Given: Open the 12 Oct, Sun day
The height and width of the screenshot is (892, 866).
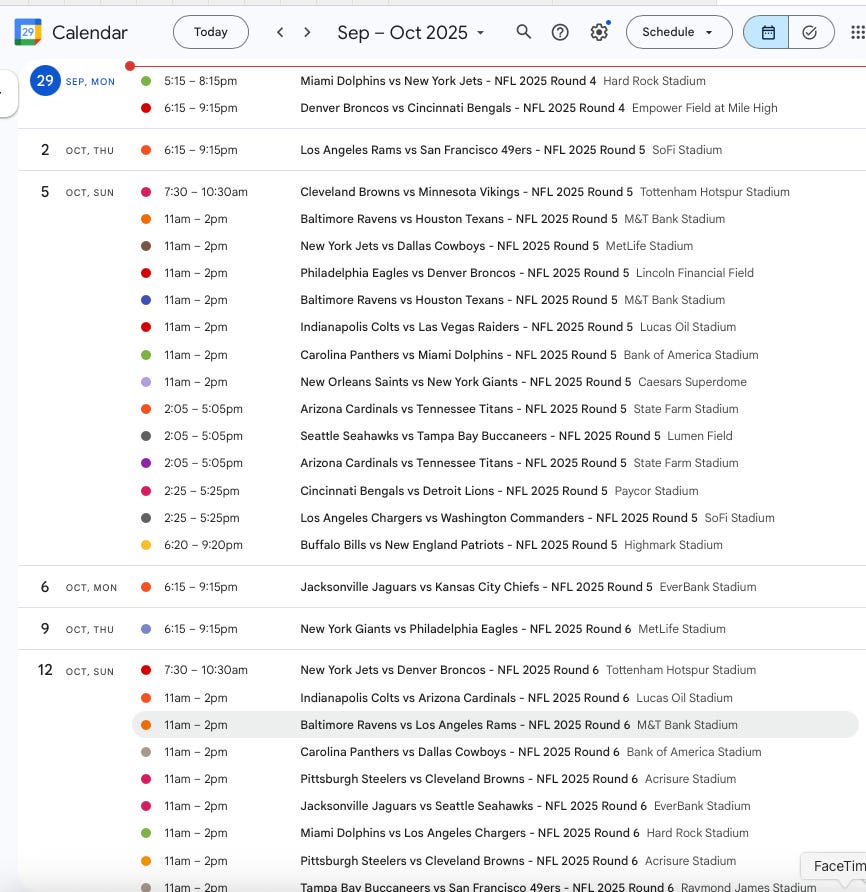Looking at the screenshot, I should (45, 670).
